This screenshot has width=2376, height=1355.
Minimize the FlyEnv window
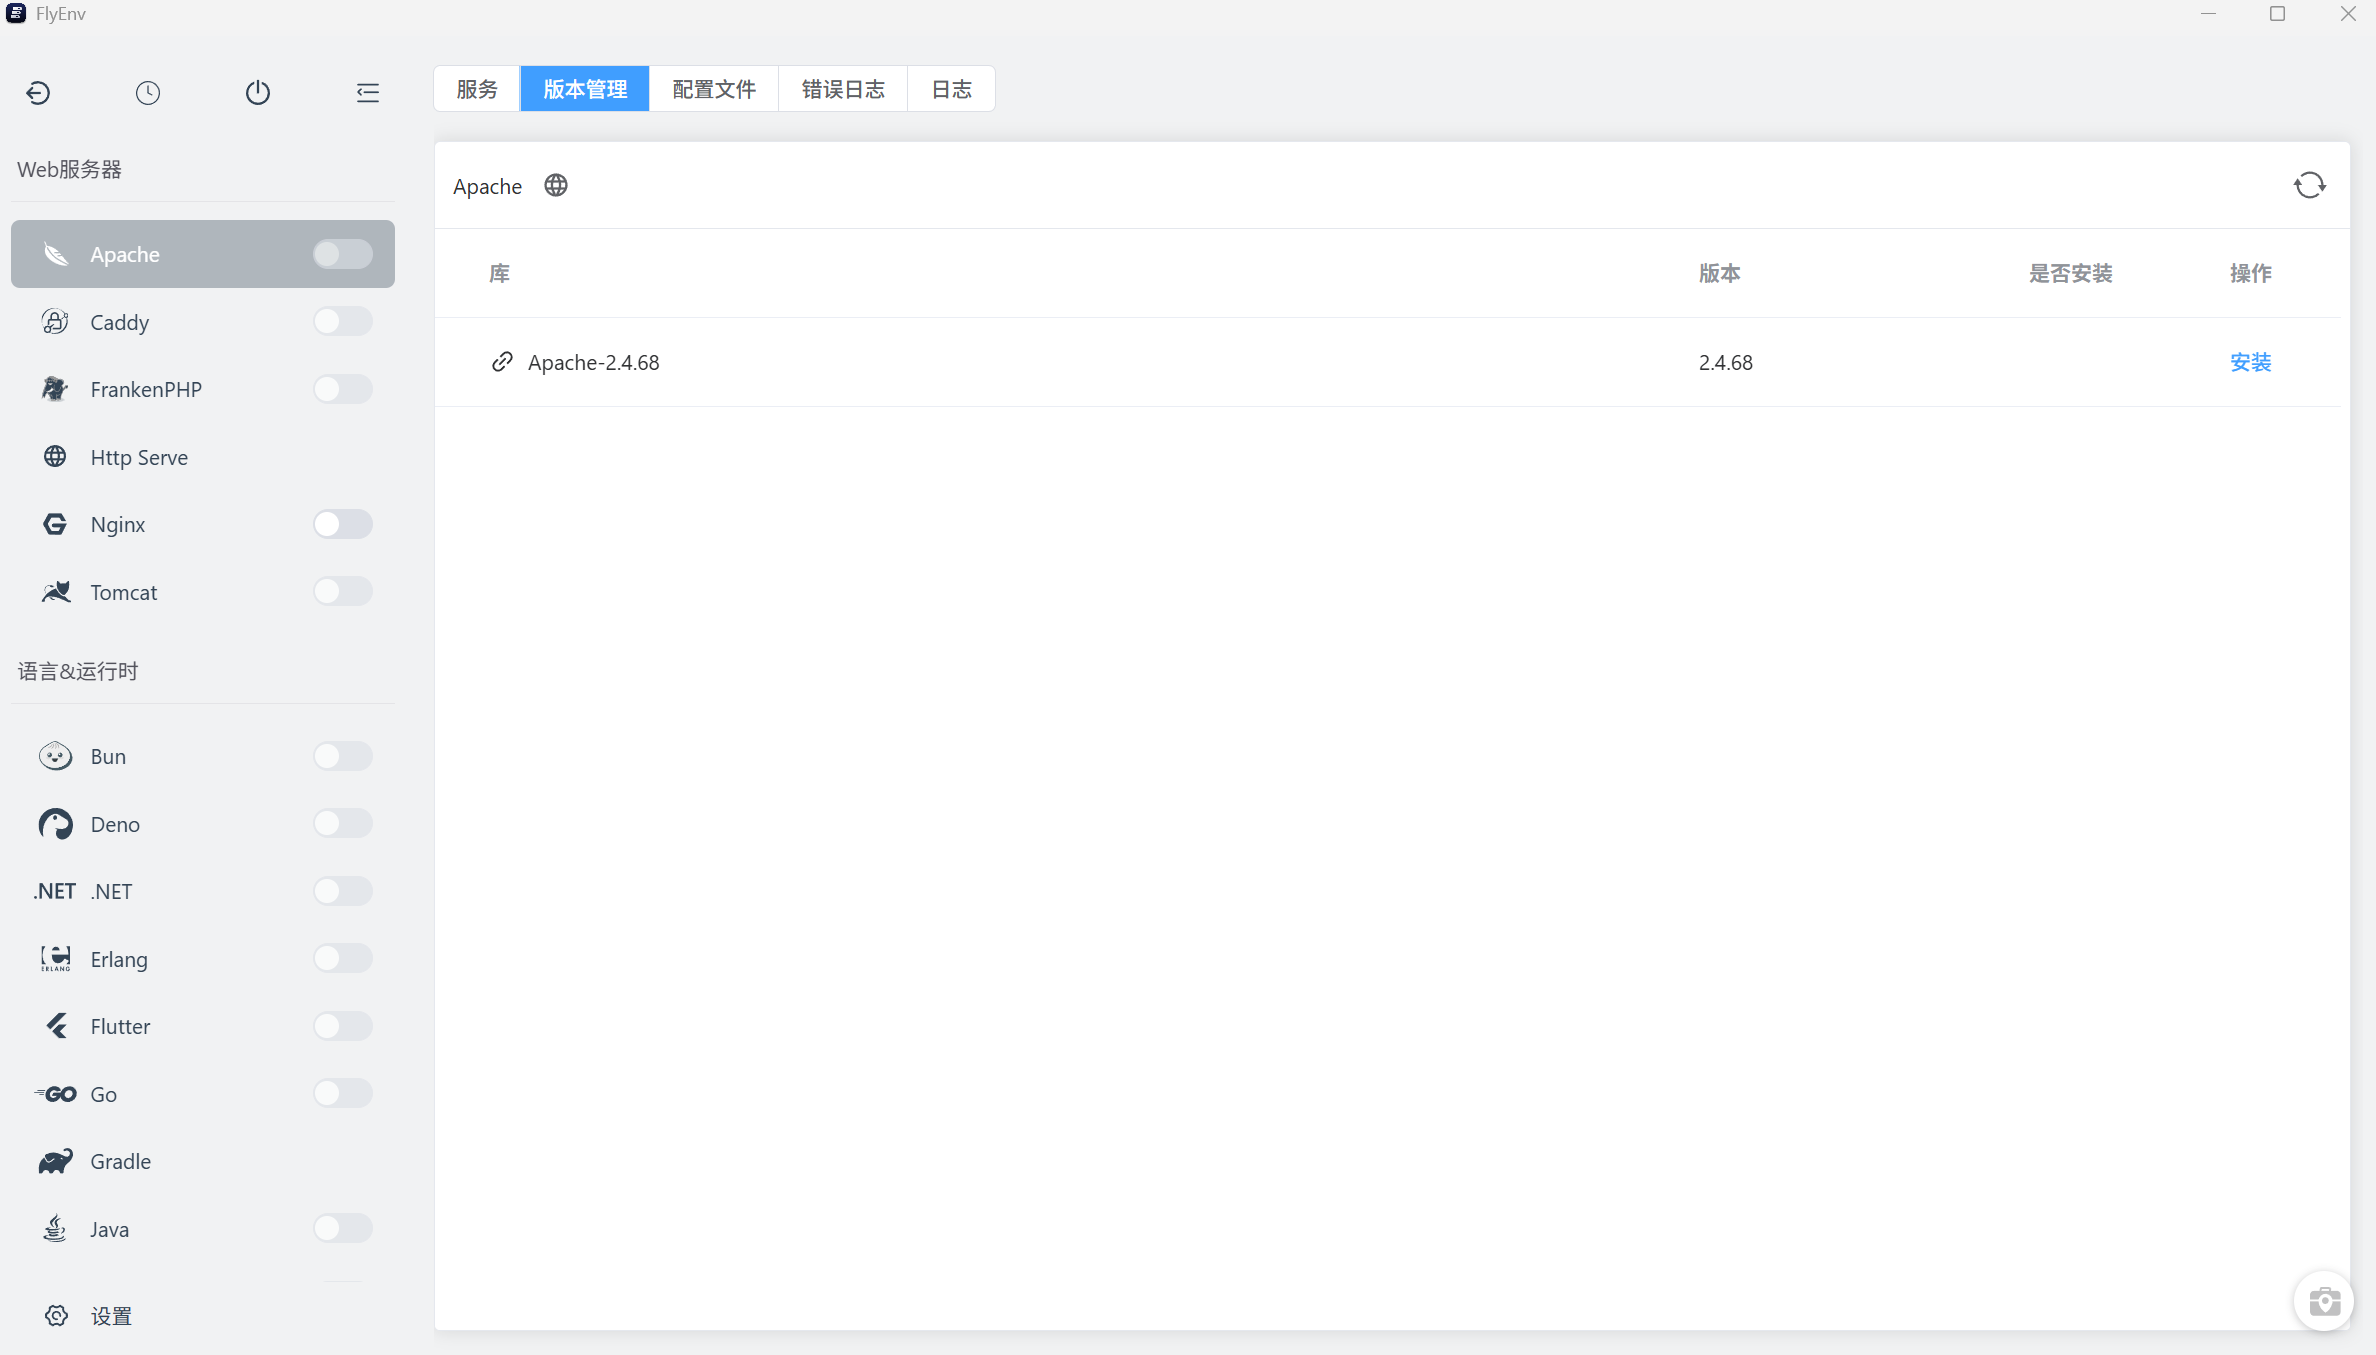tap(2209, 14)
